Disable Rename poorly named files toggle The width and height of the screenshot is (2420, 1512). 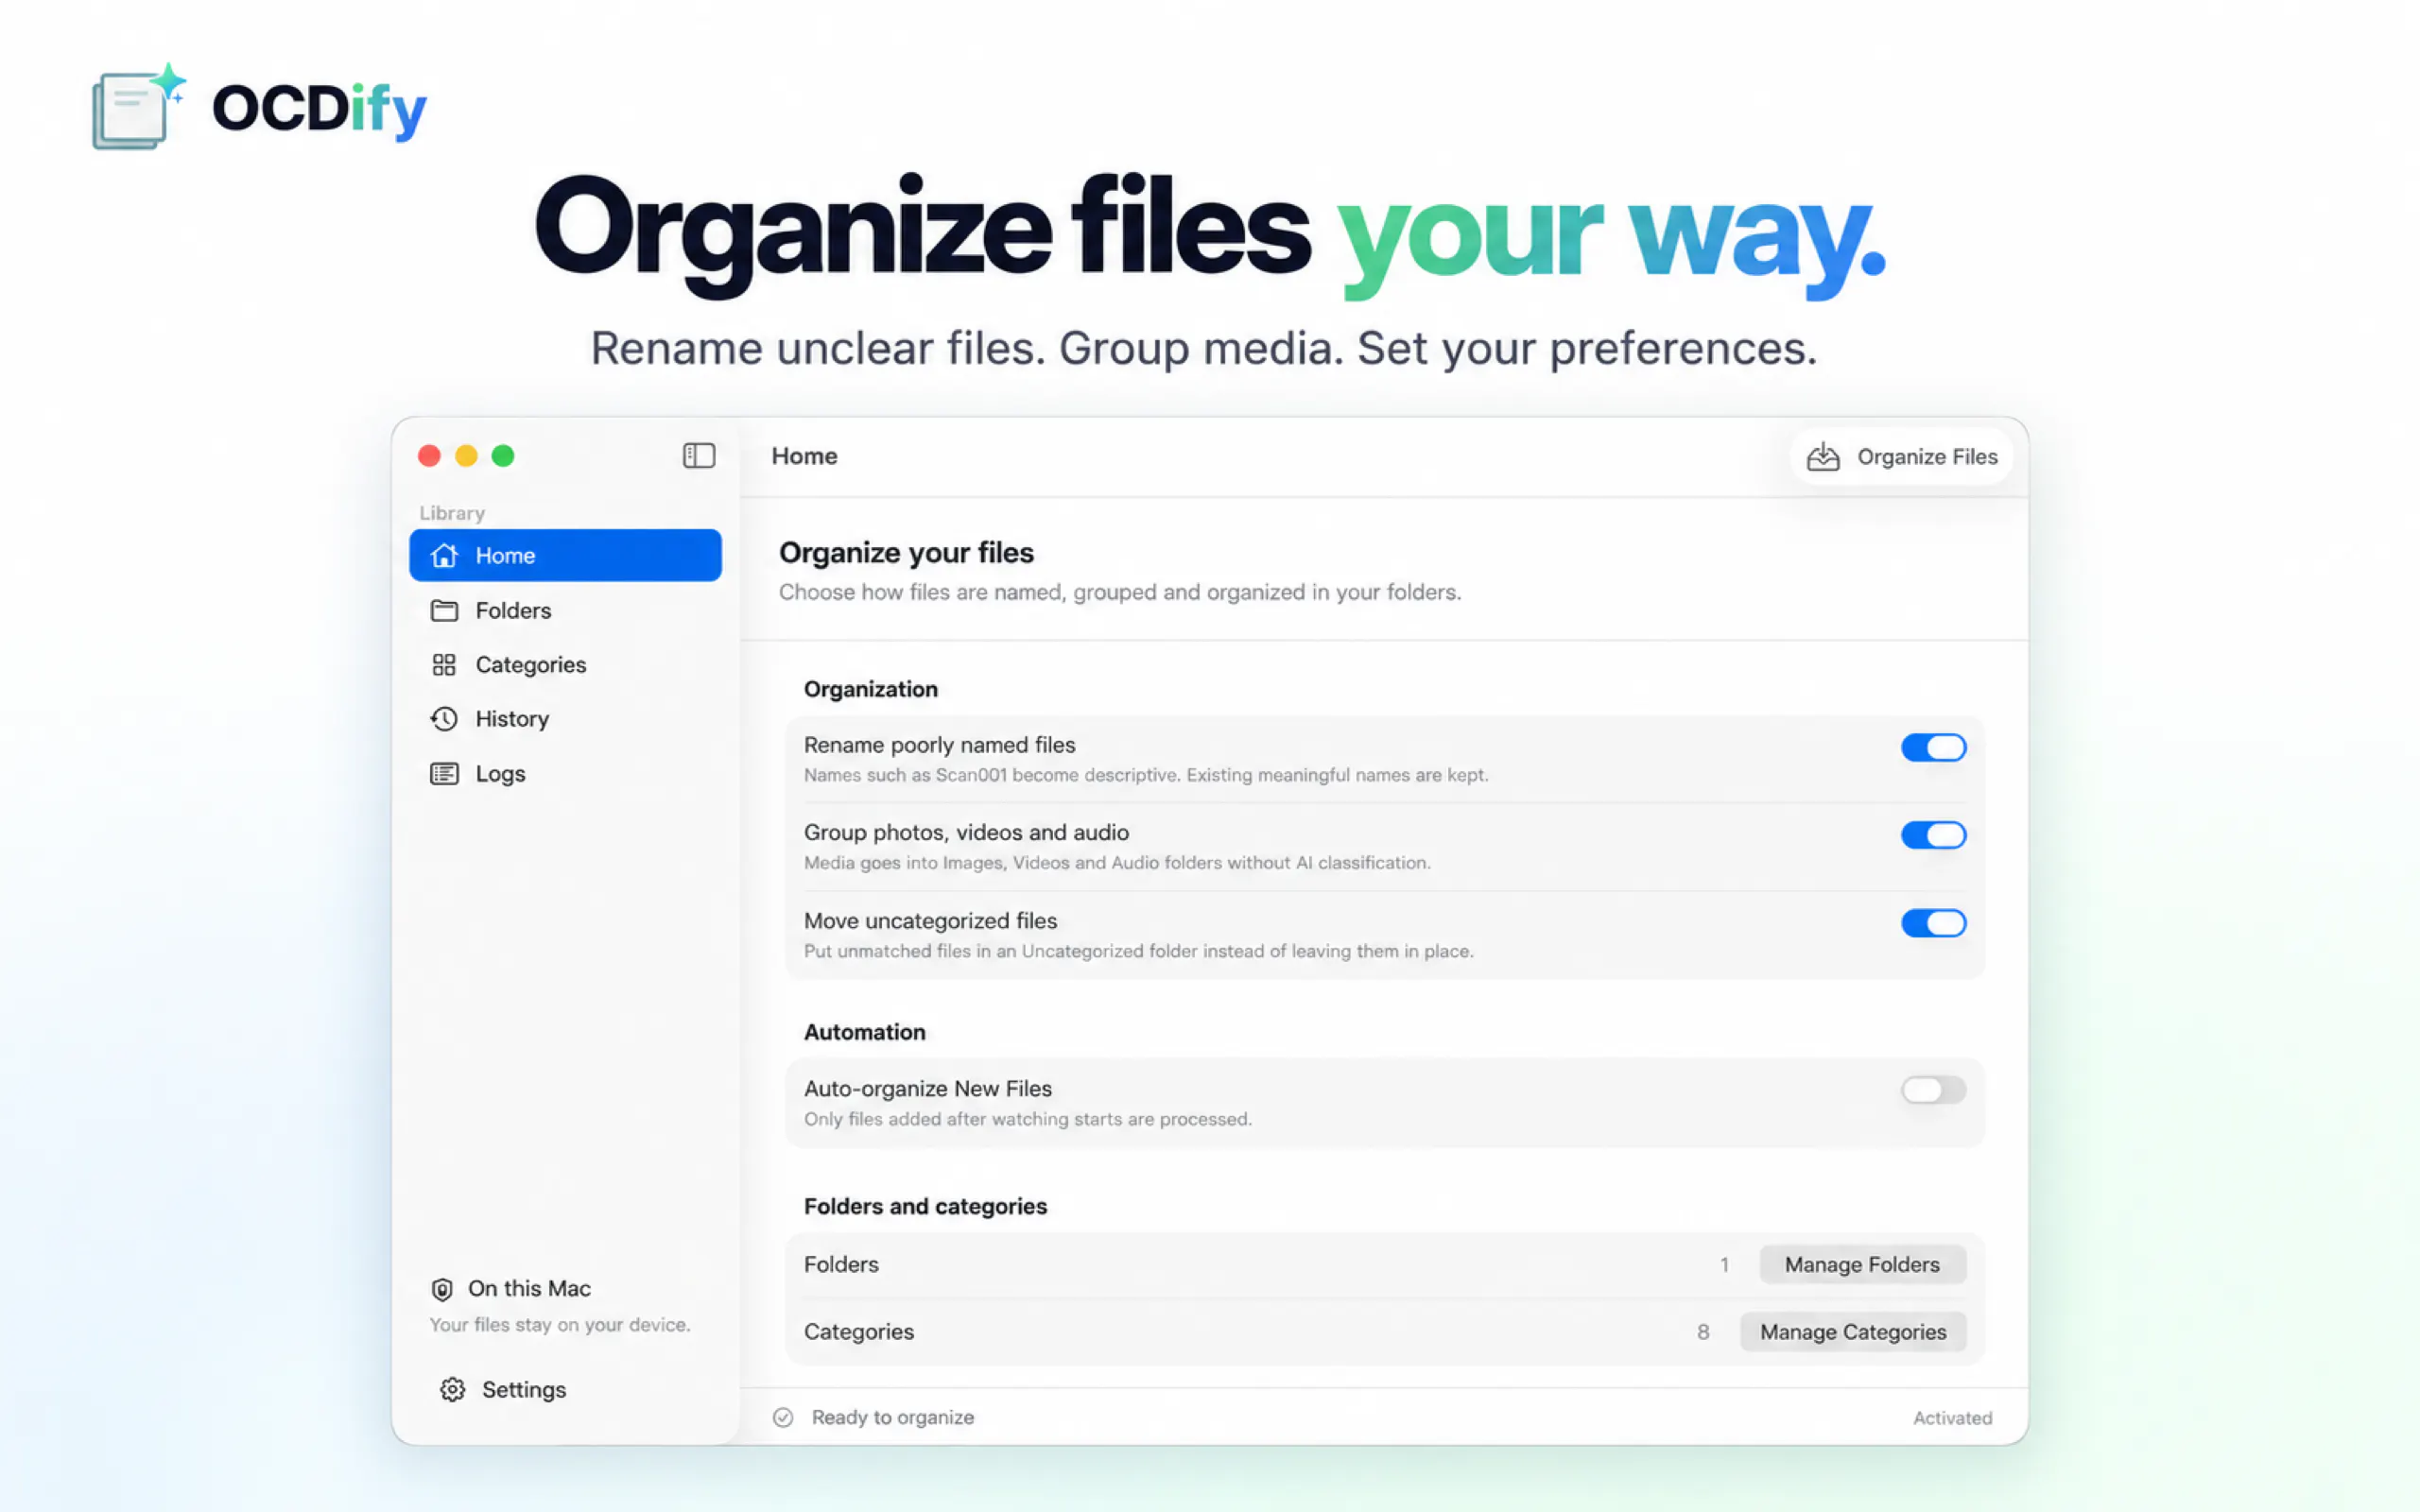tap(1933, 747)
